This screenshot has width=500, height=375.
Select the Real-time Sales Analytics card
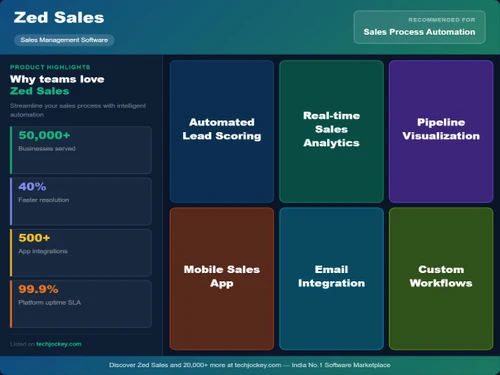(331, 131)
